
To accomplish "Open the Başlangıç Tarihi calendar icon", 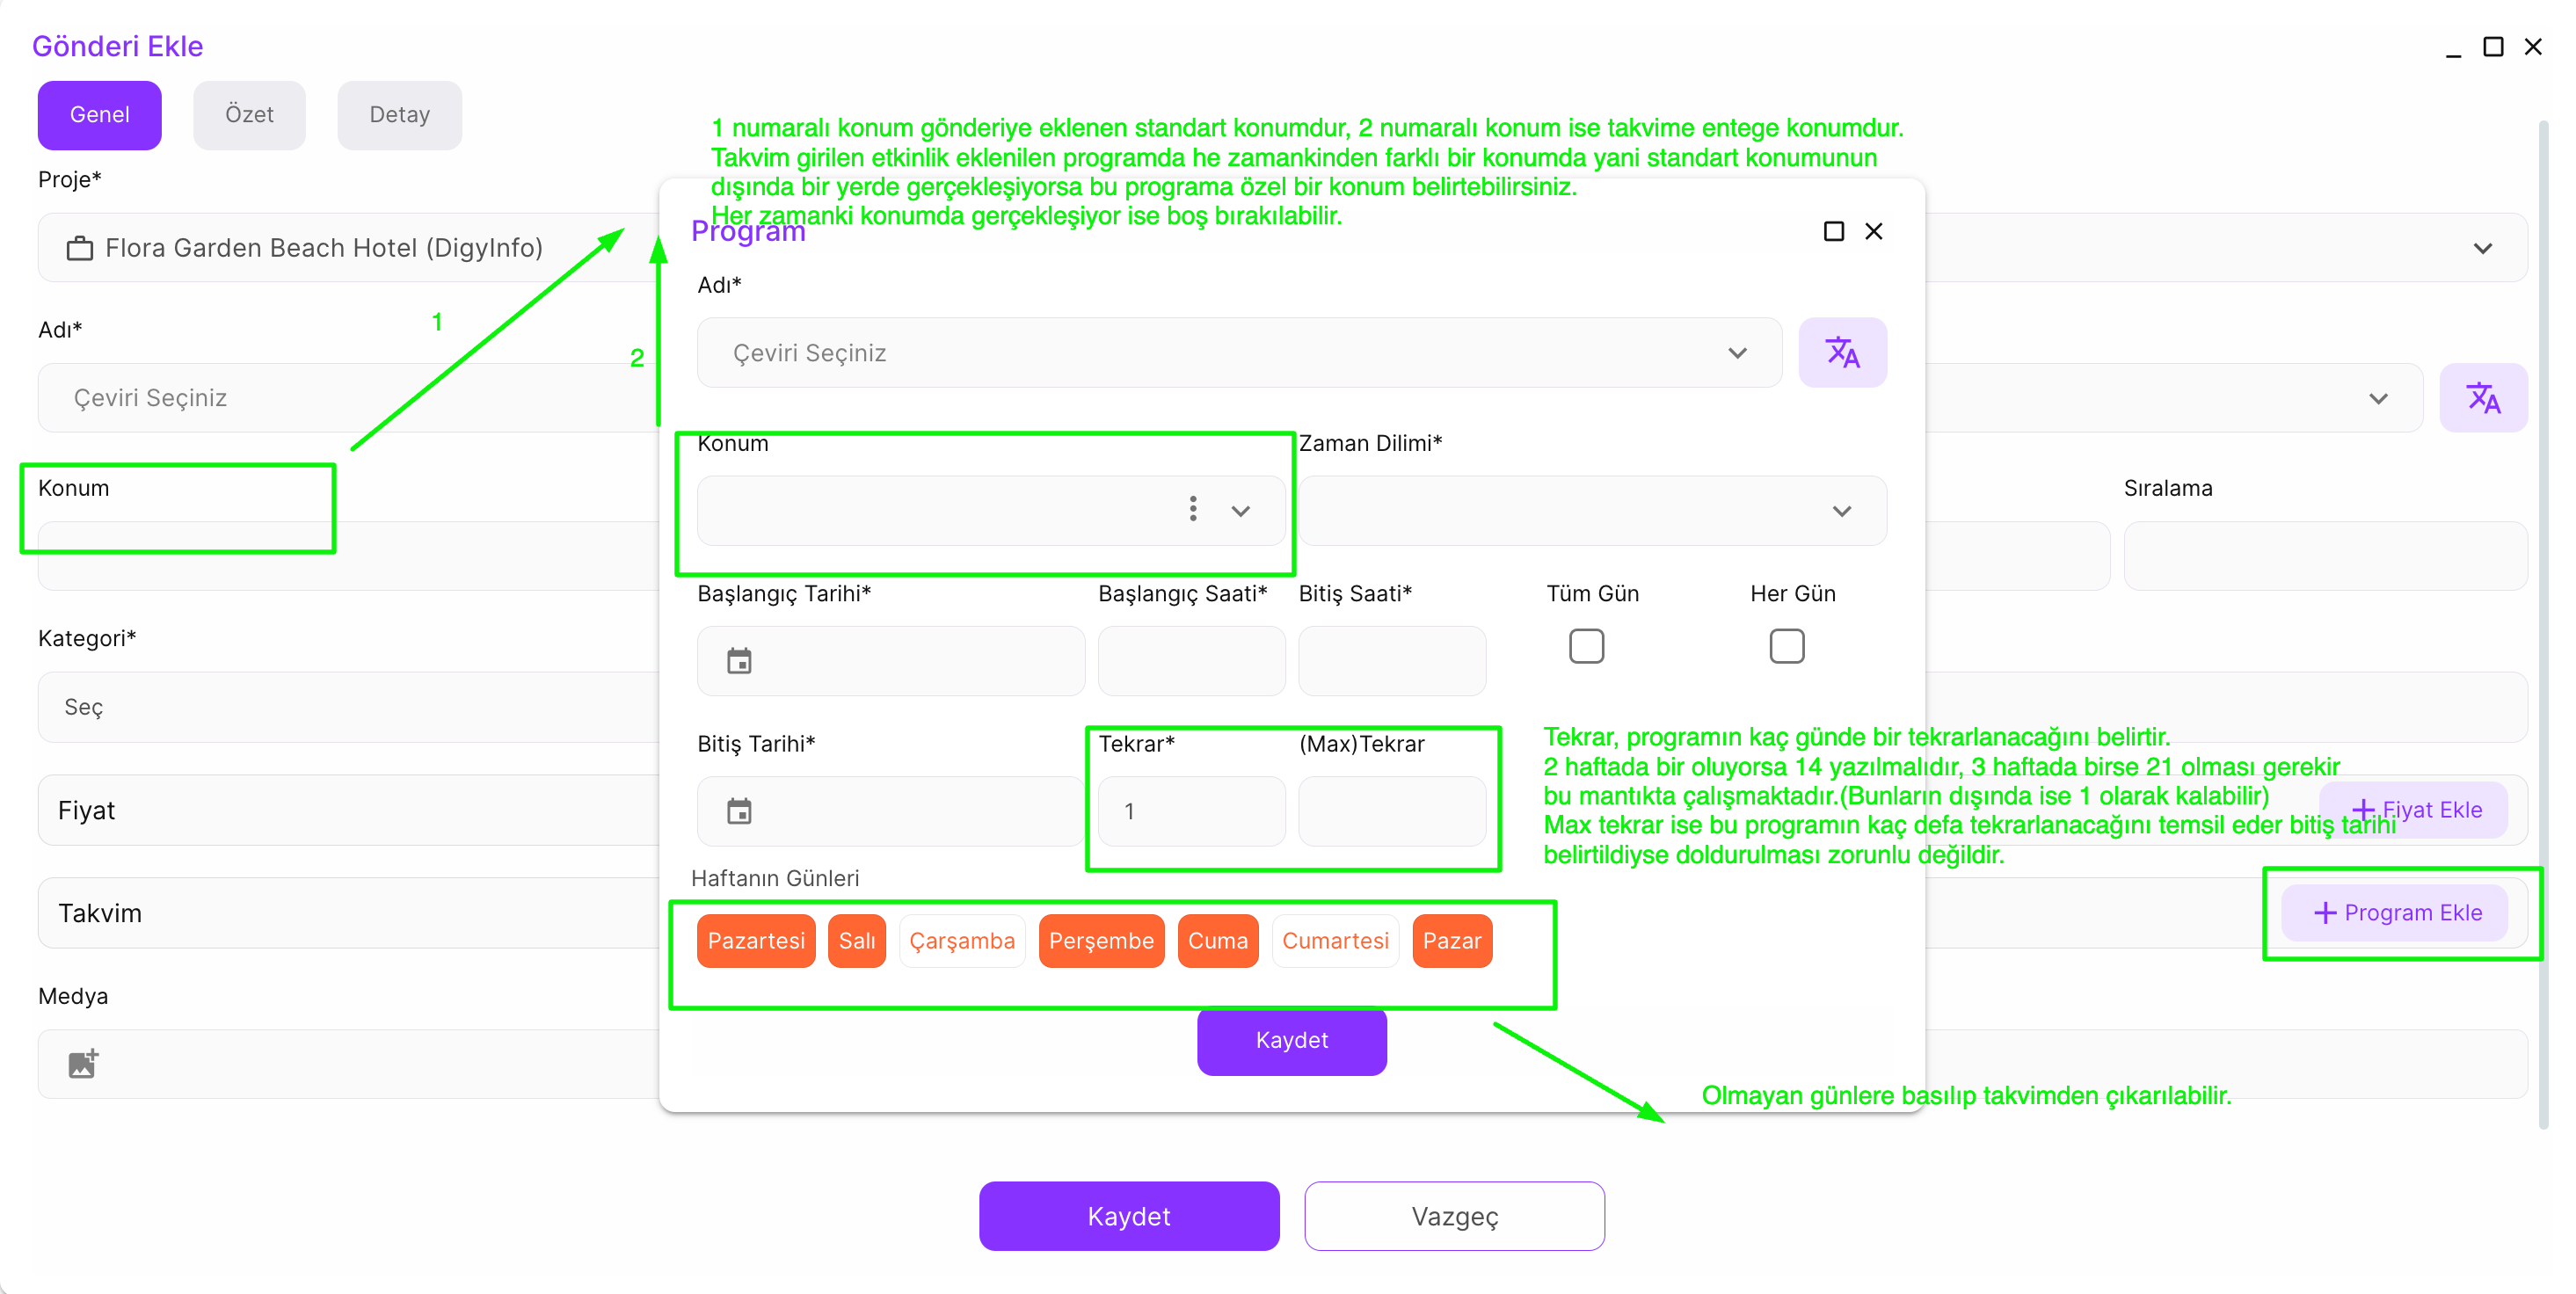I will click(739, 661).
